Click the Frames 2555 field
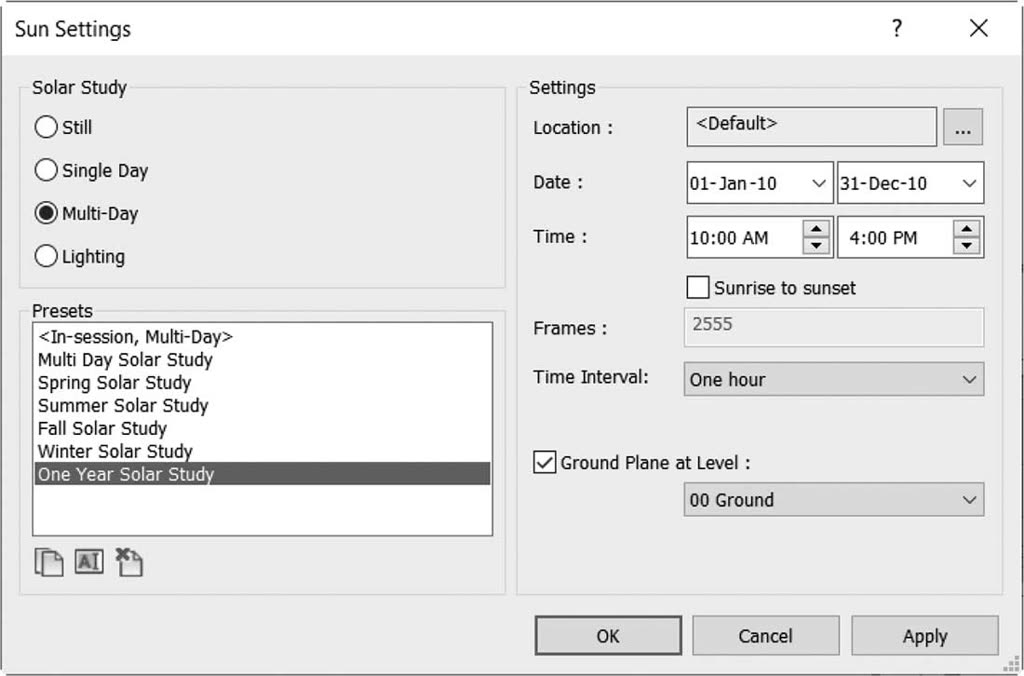 tap(834, 327)
